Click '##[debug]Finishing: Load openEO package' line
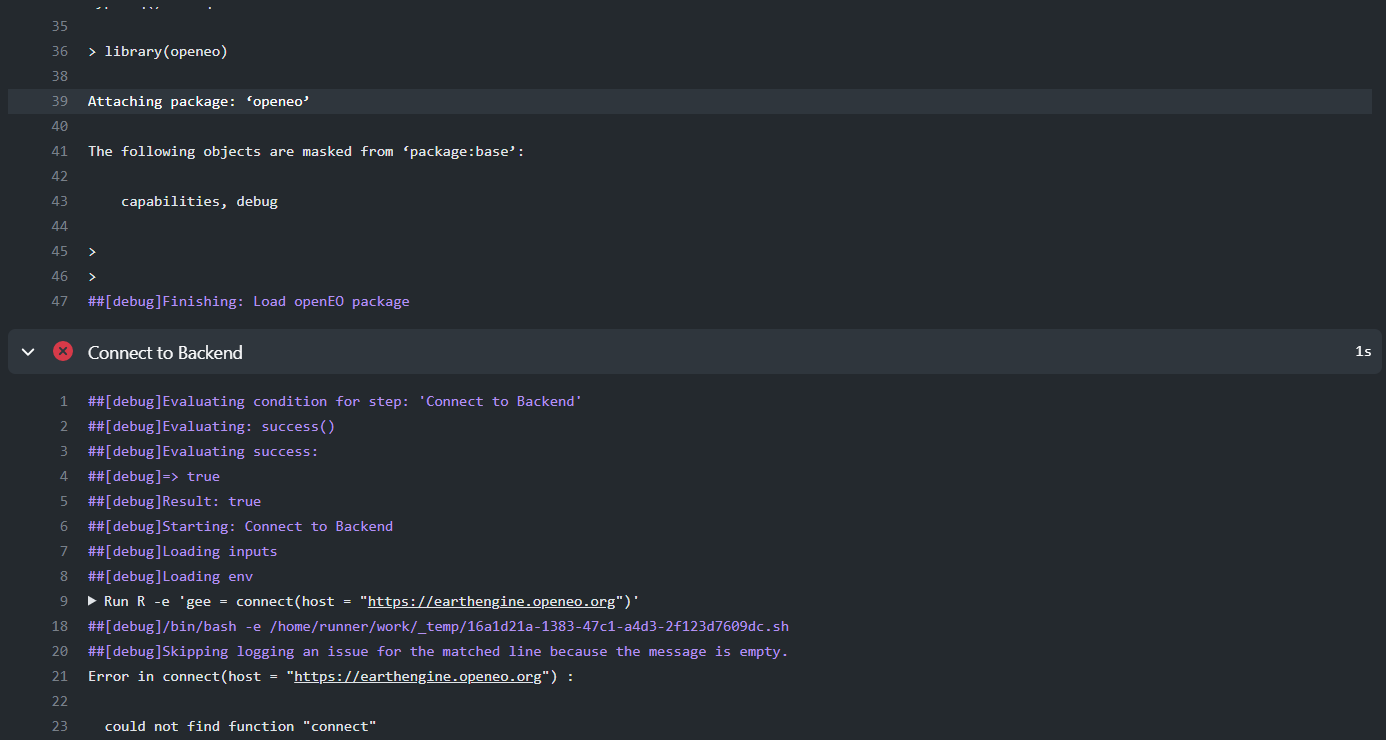The height and width of the screenshot is (740, 1386). click(x=249, y=301)
